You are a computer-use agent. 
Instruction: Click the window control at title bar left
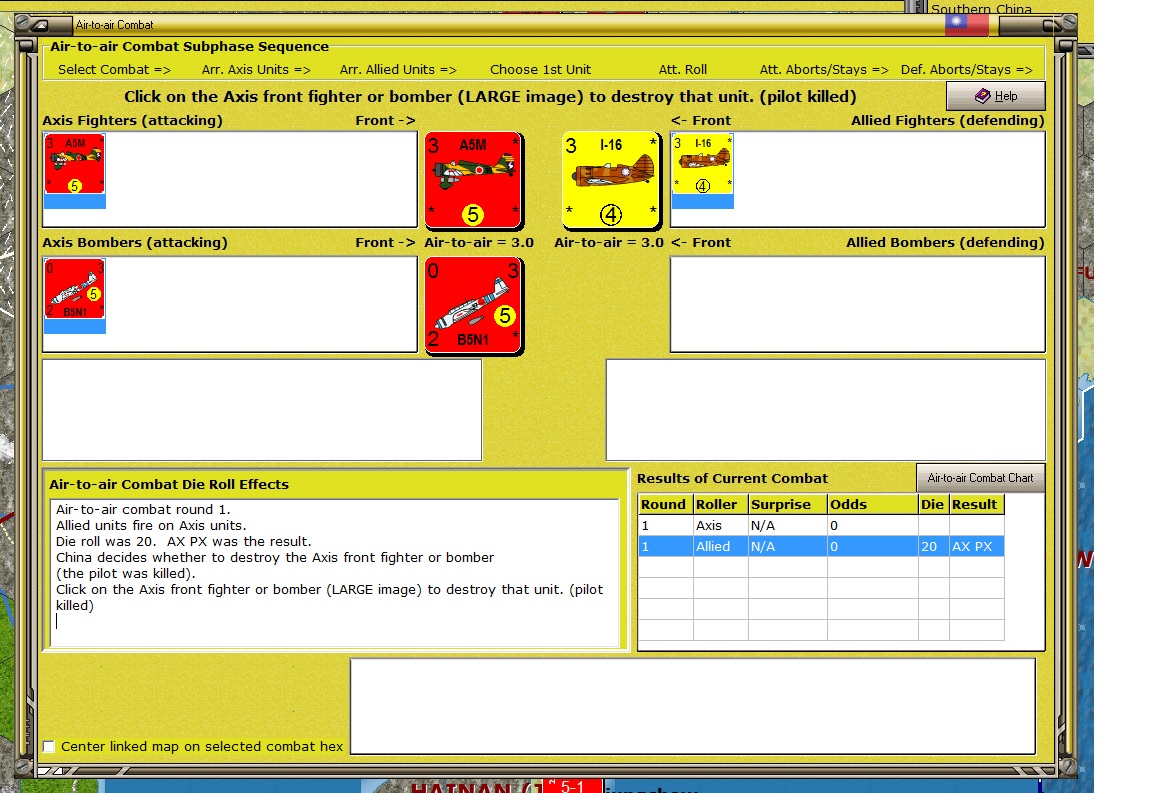(x=42, y=25)
